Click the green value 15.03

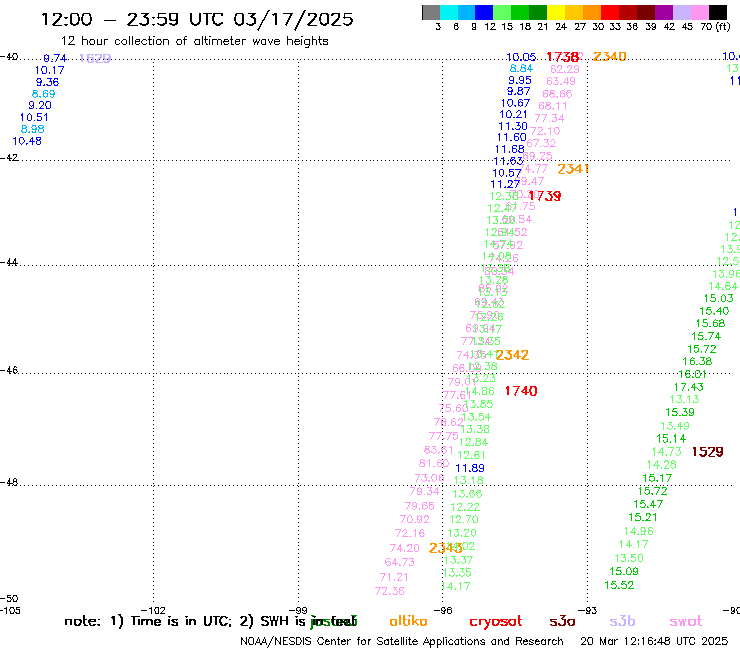[x=719, y=298]
